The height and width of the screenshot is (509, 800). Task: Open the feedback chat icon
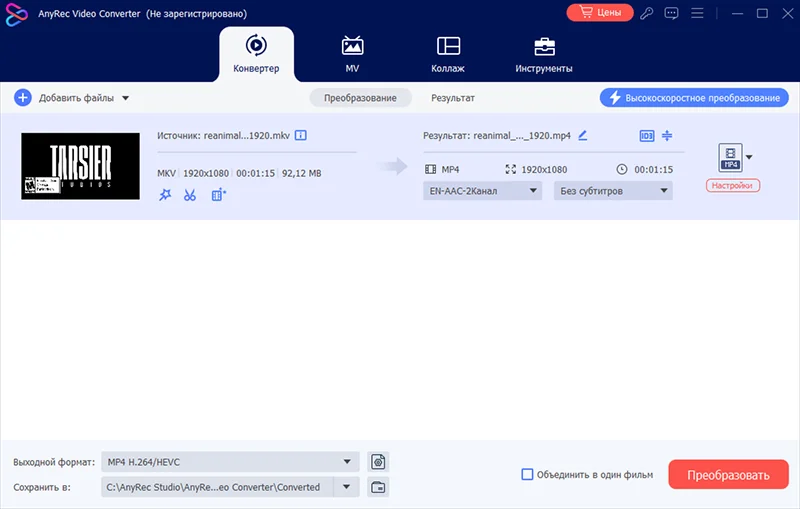click(x=671, y=13)
